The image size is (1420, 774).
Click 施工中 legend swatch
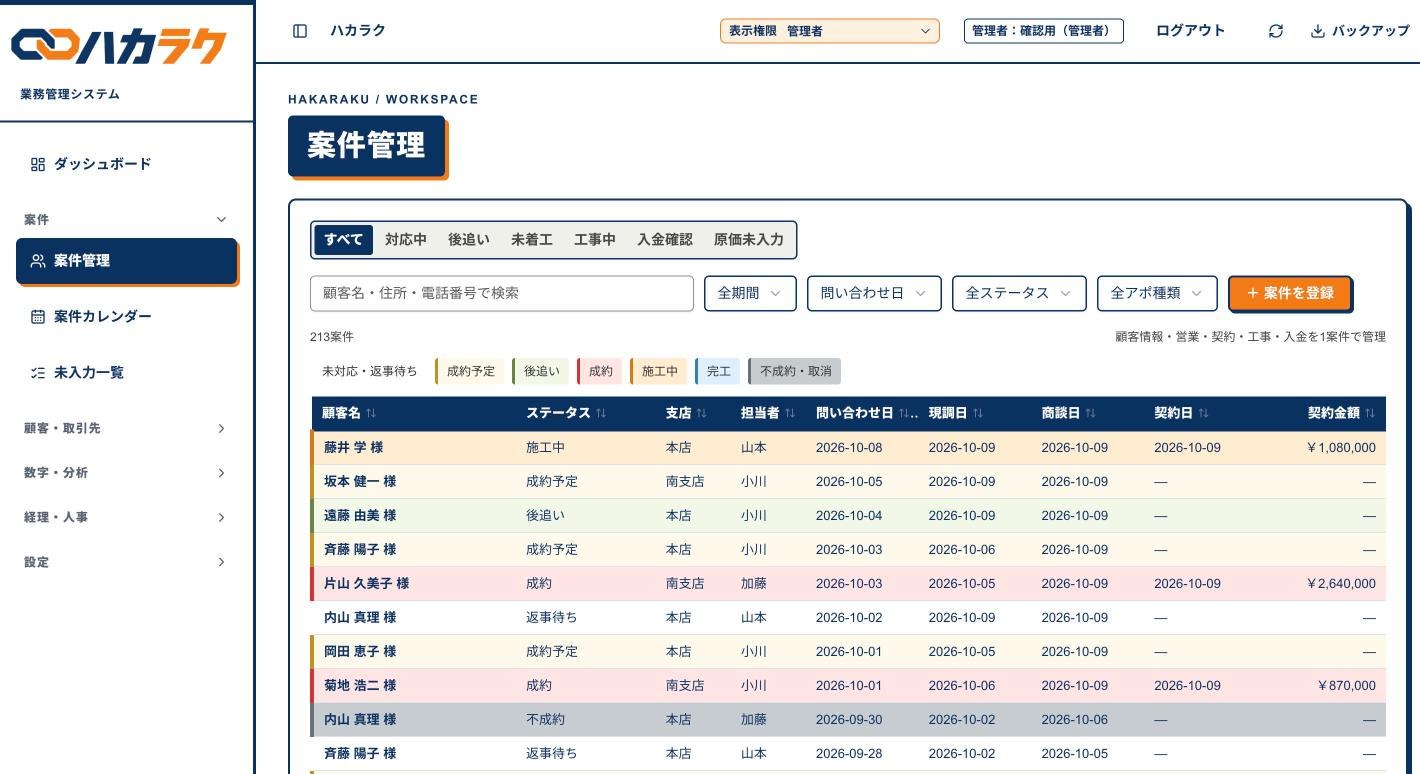(659, 371)
